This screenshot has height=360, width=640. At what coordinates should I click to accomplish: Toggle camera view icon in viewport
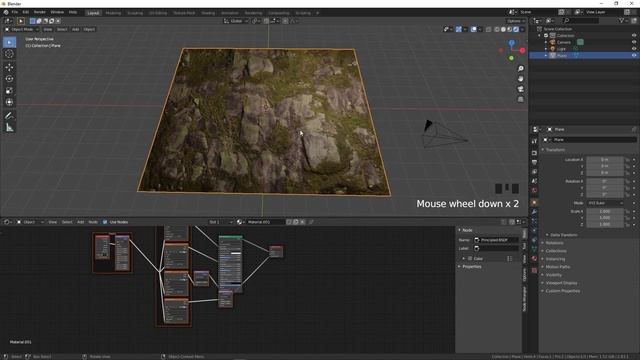point(520,89)
